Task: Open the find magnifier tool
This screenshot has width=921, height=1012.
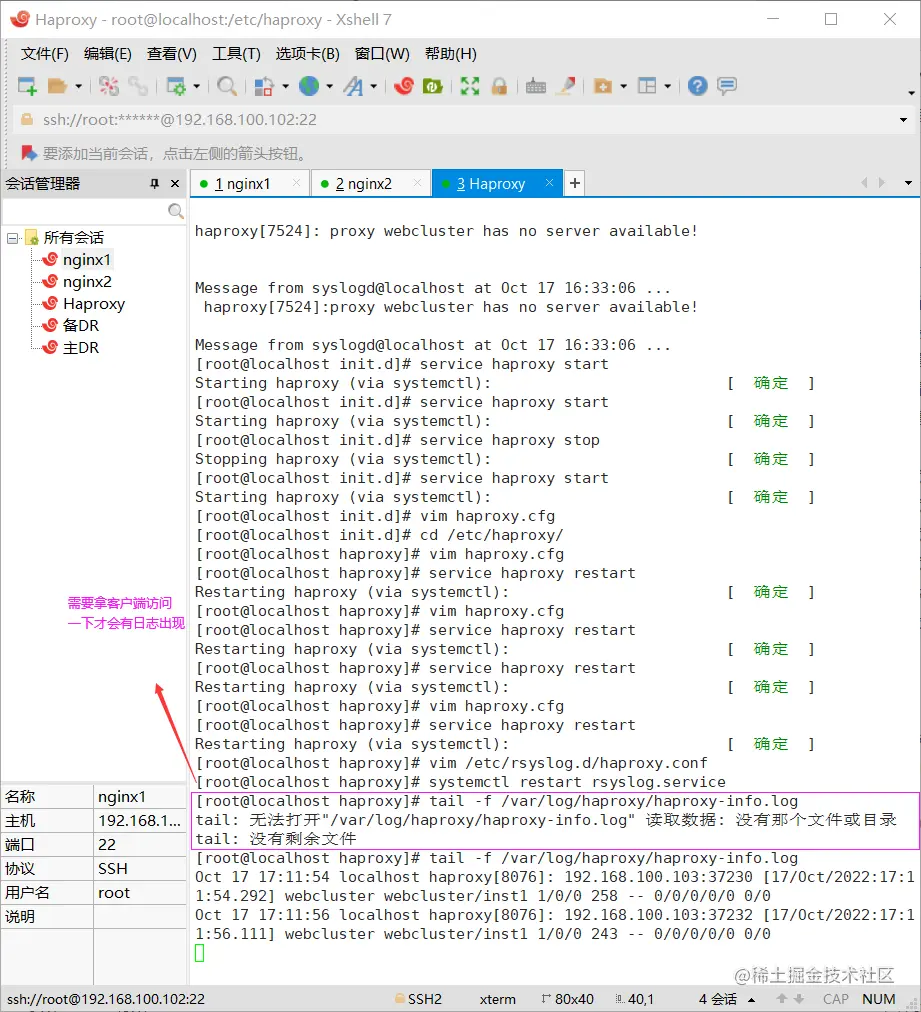Action: pyautogui.click(x=227, y=86)
